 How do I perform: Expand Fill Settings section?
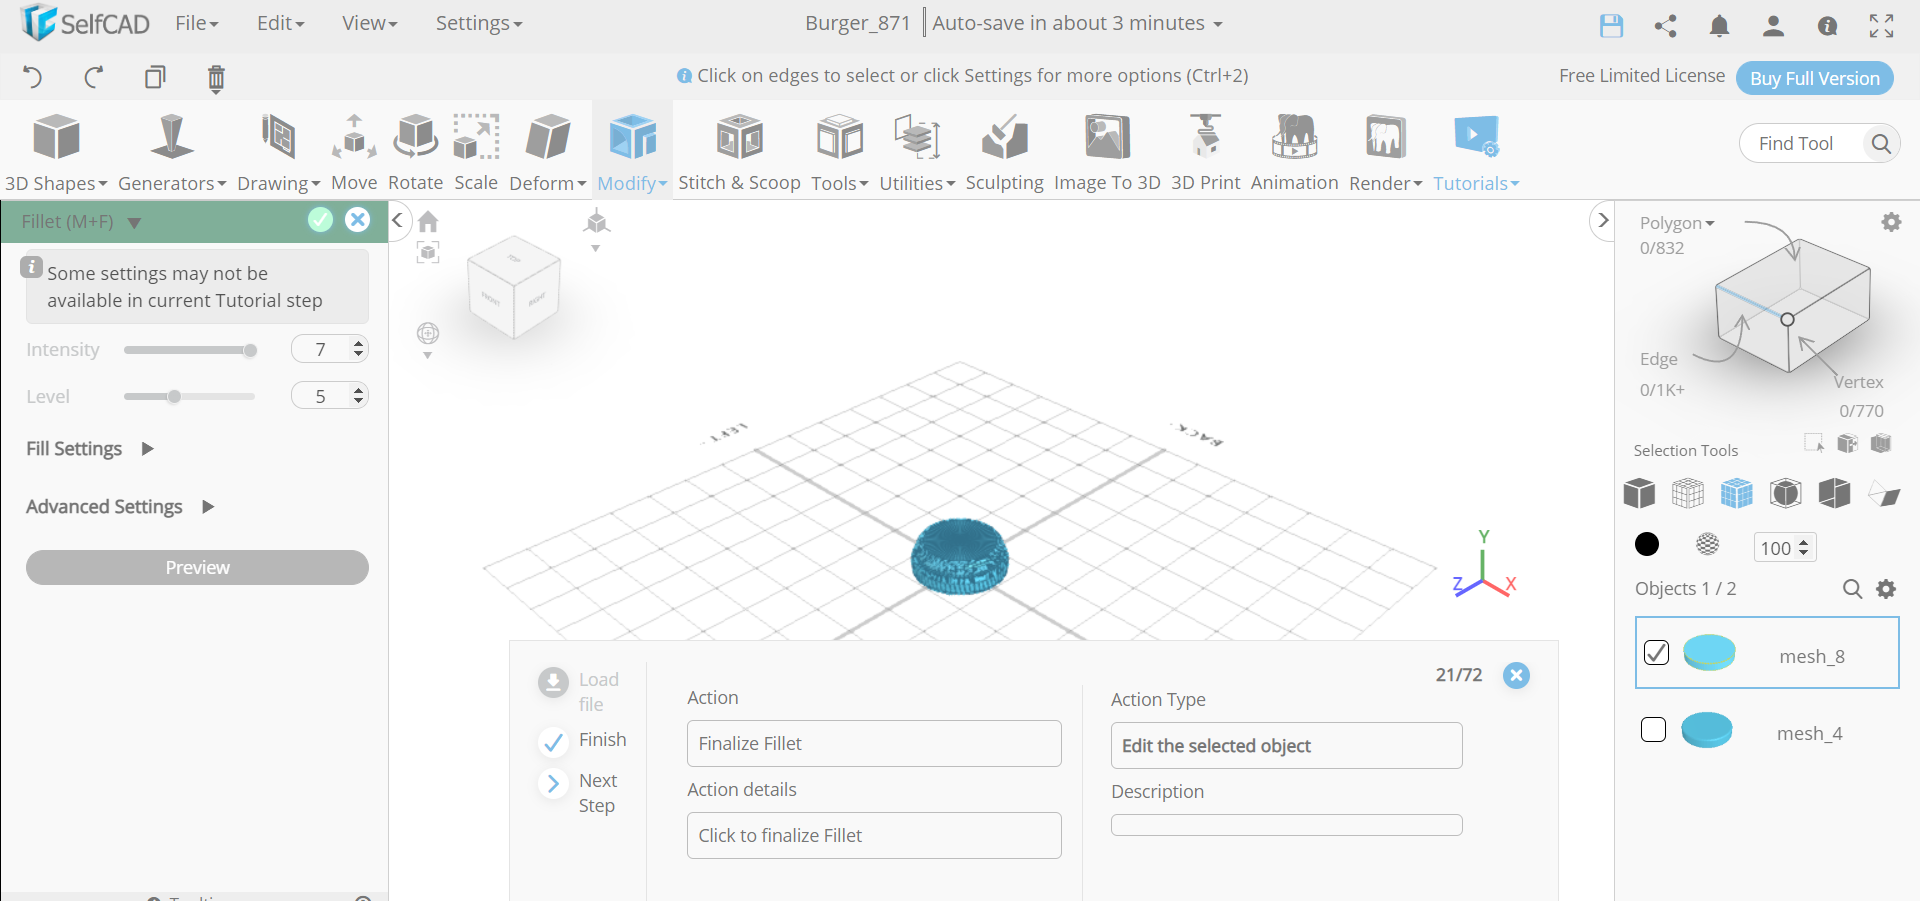pos(90,449)
